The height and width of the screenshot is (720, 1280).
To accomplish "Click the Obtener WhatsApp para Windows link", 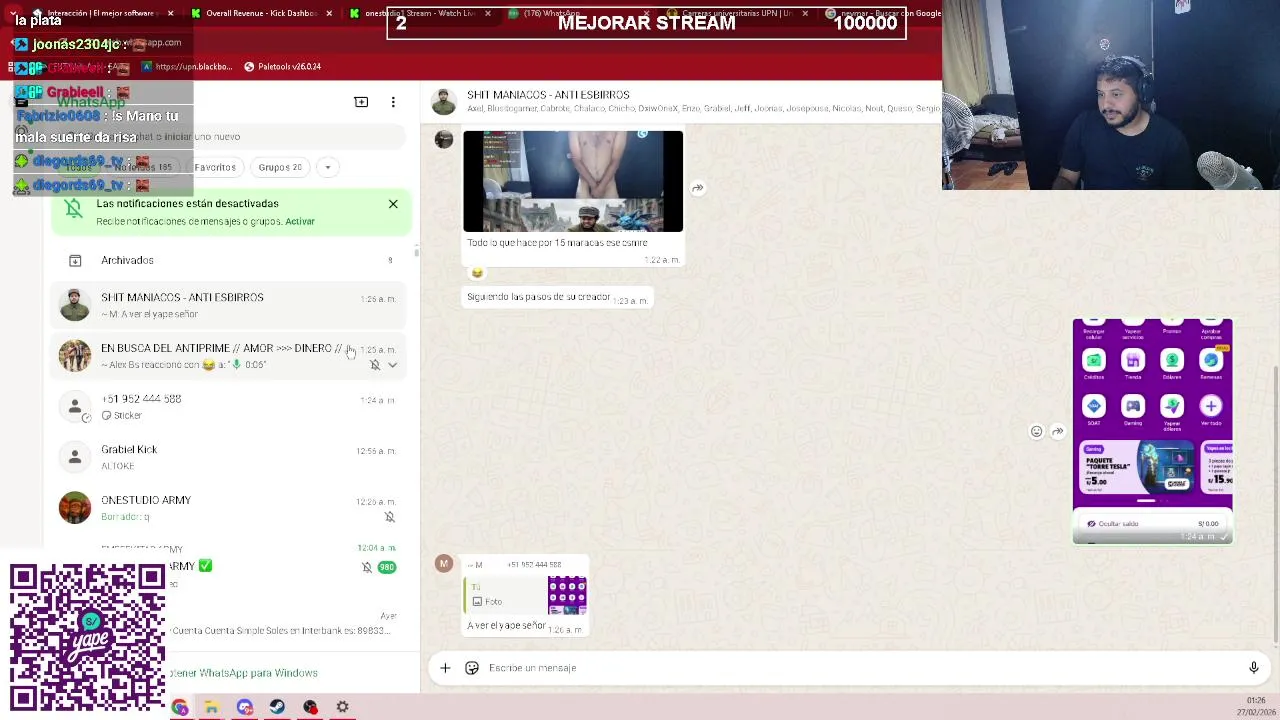I will coord(243,673).
